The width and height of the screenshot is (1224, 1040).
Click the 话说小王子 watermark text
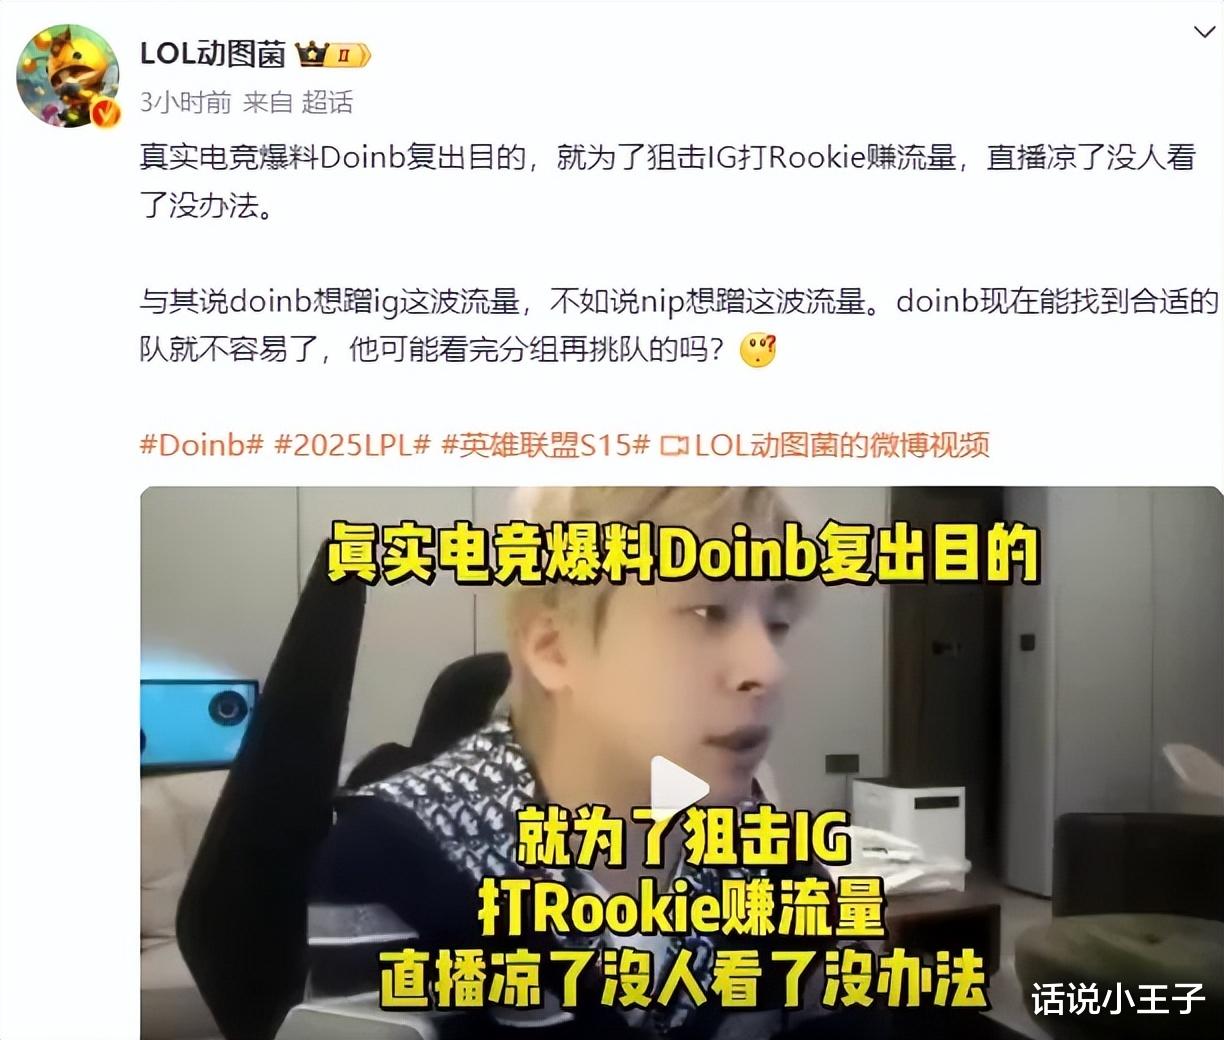click(x=1118, y=998)
